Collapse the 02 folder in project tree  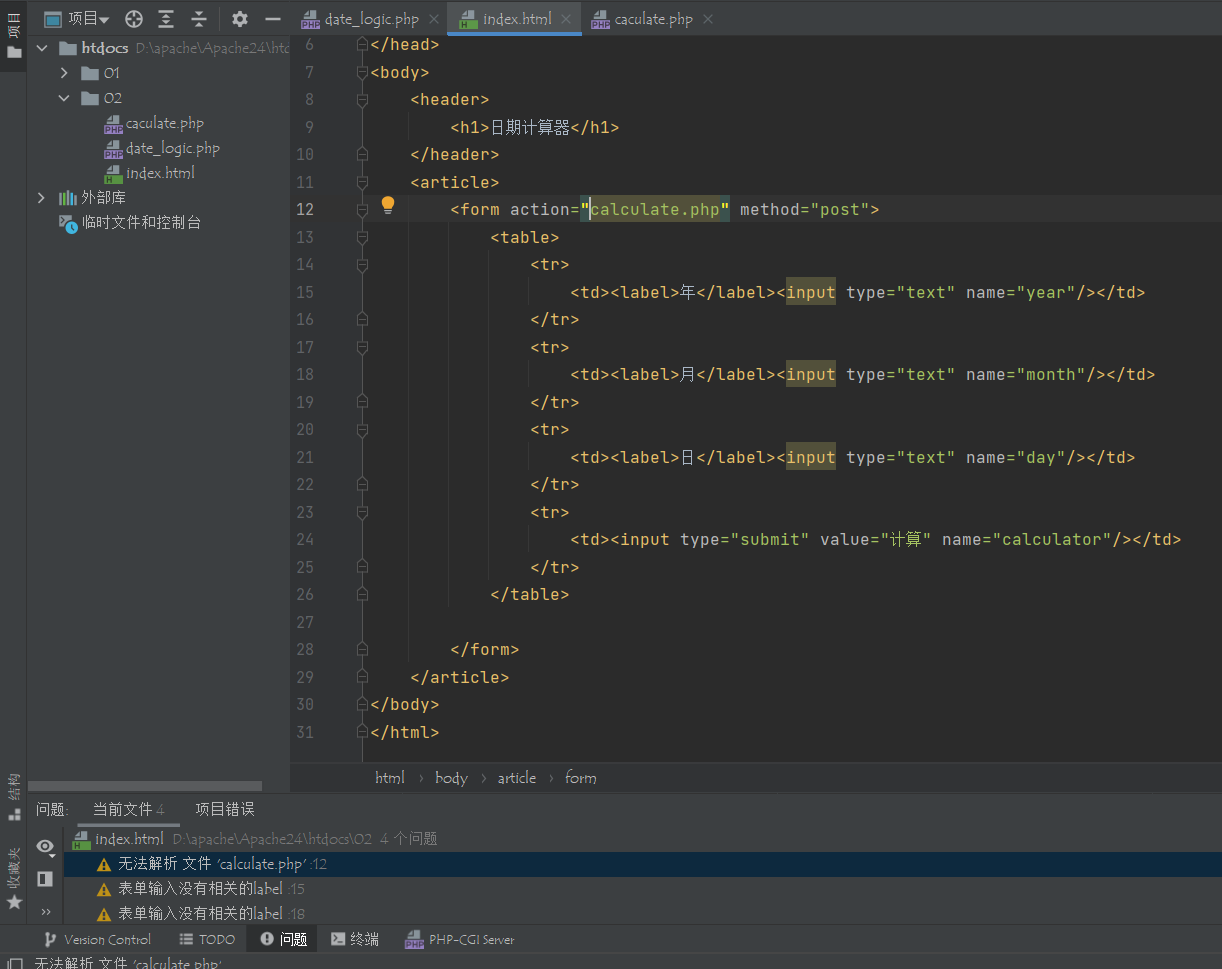click(x=64, y=98)
